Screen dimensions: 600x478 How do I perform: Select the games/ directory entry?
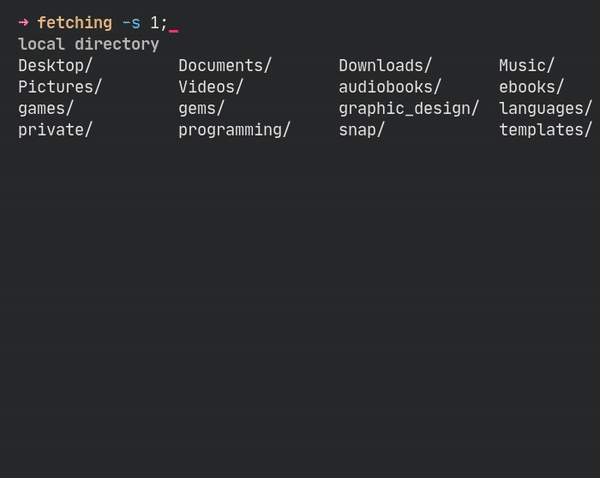pos(46,108)
